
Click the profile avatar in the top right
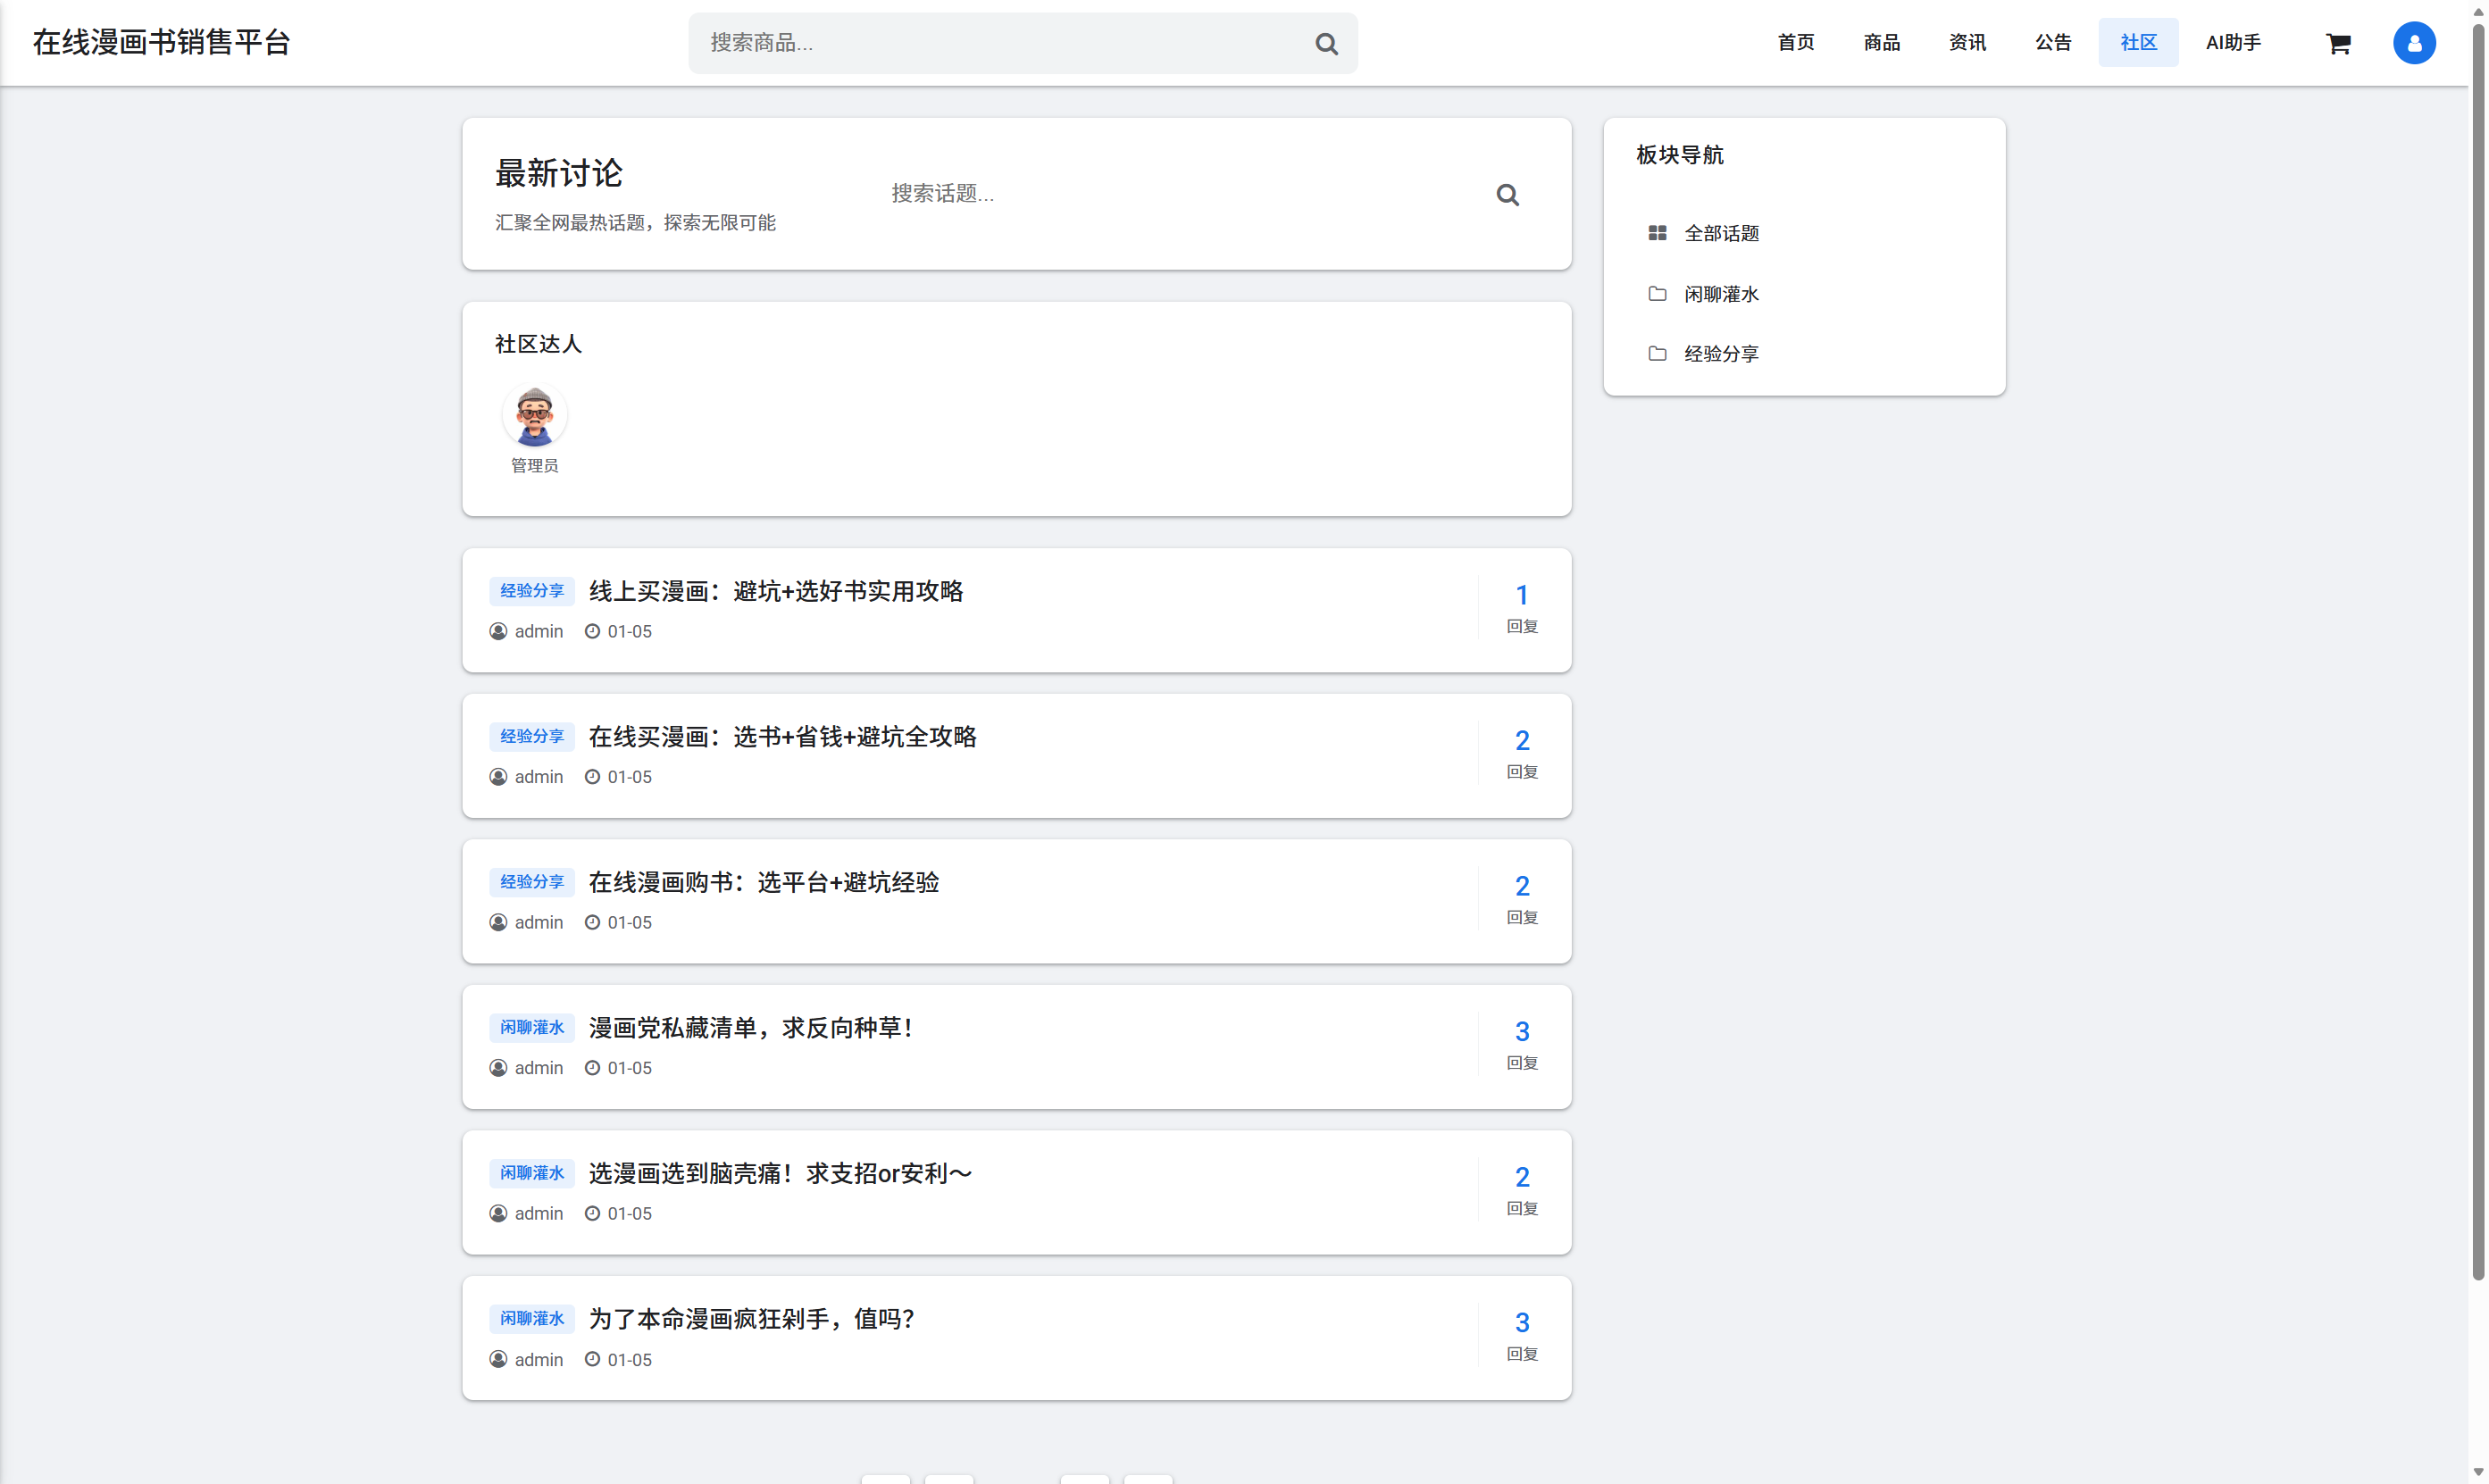[x=2413, y=43]
